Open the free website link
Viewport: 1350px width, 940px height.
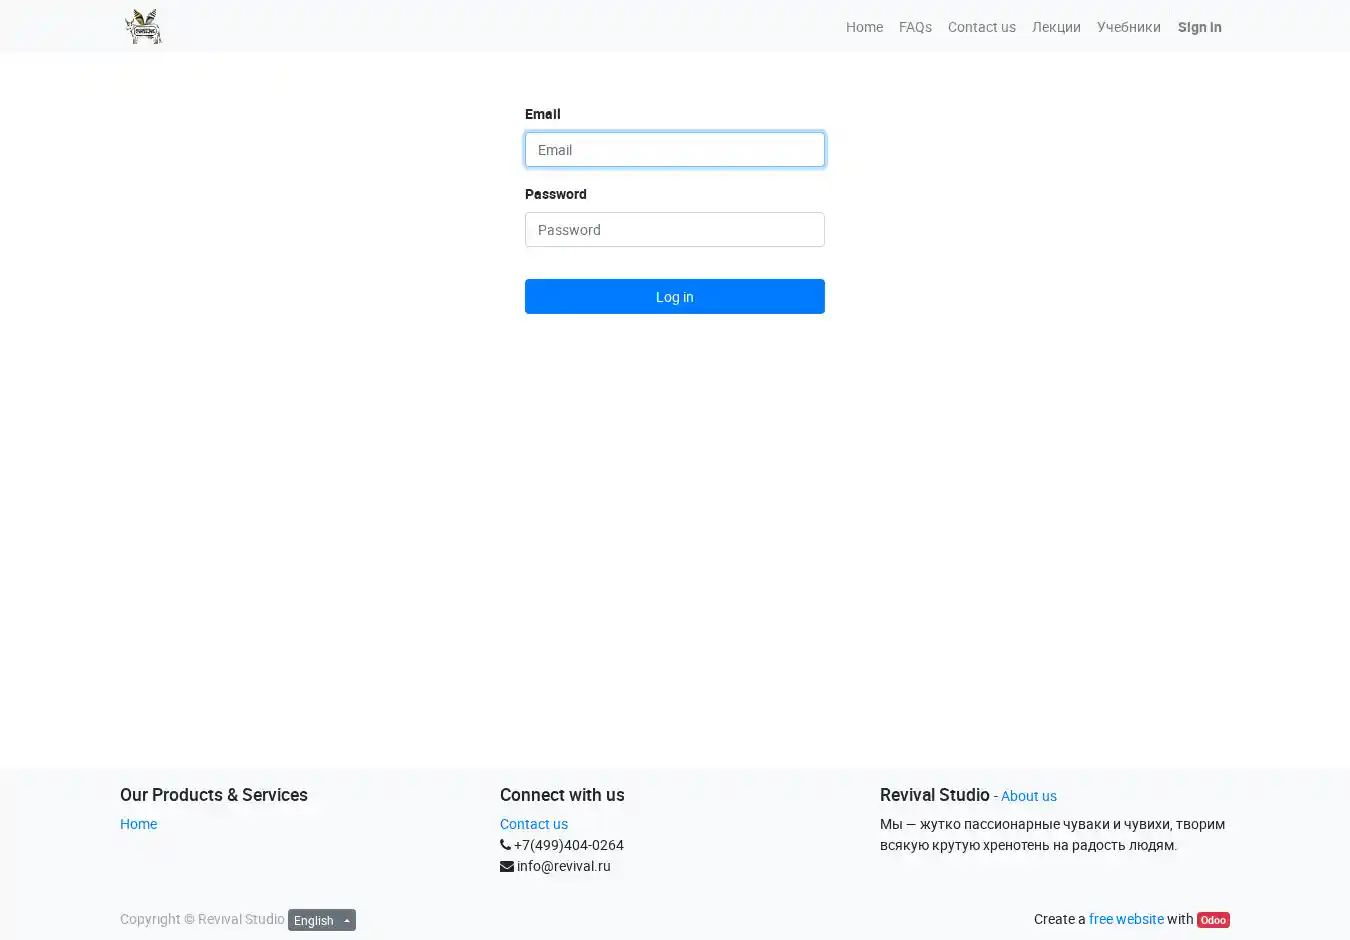1126,919
